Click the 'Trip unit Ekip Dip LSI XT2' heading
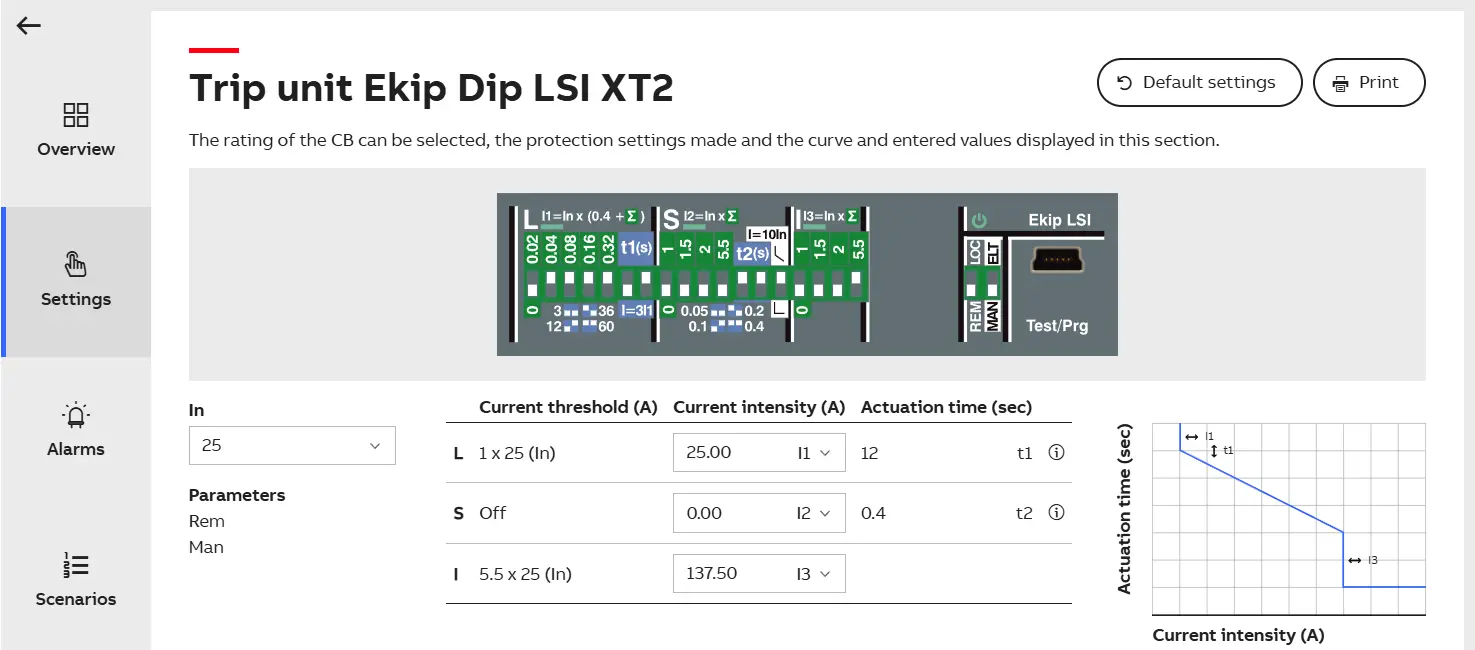Viewport: 1475px width, 650px height. point(431,88)
